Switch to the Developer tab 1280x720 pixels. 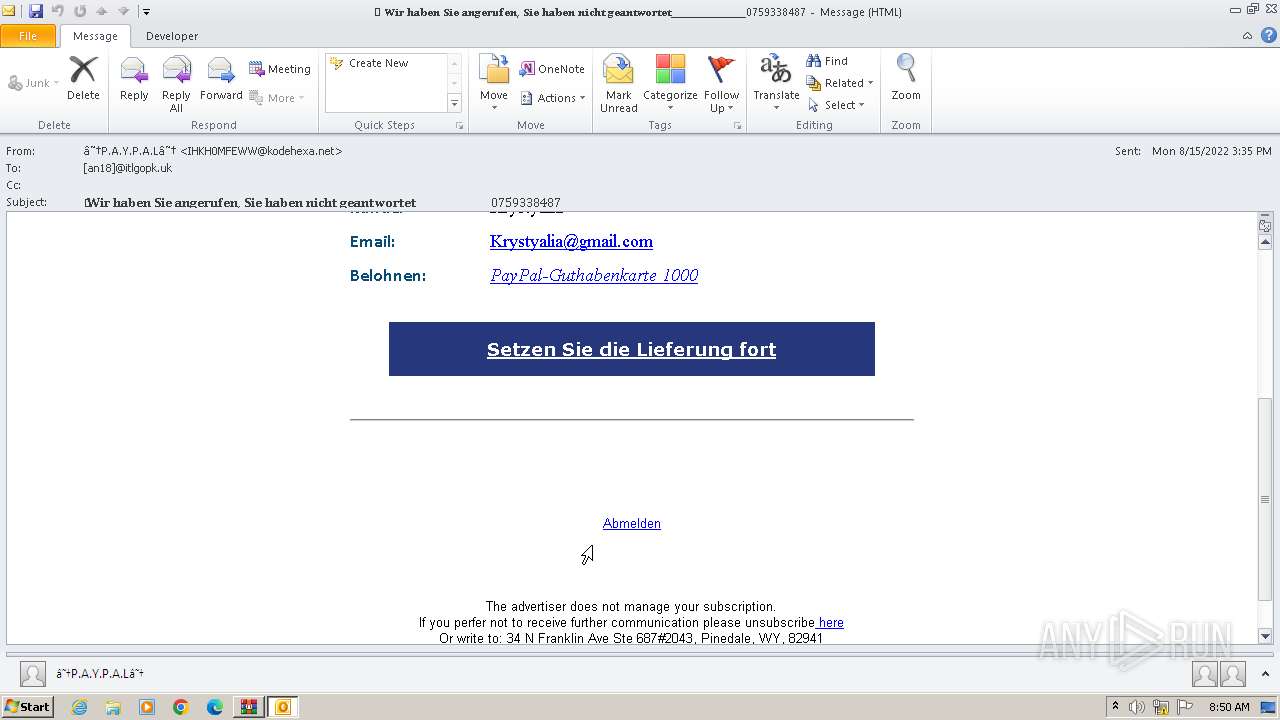coord(172,36)
